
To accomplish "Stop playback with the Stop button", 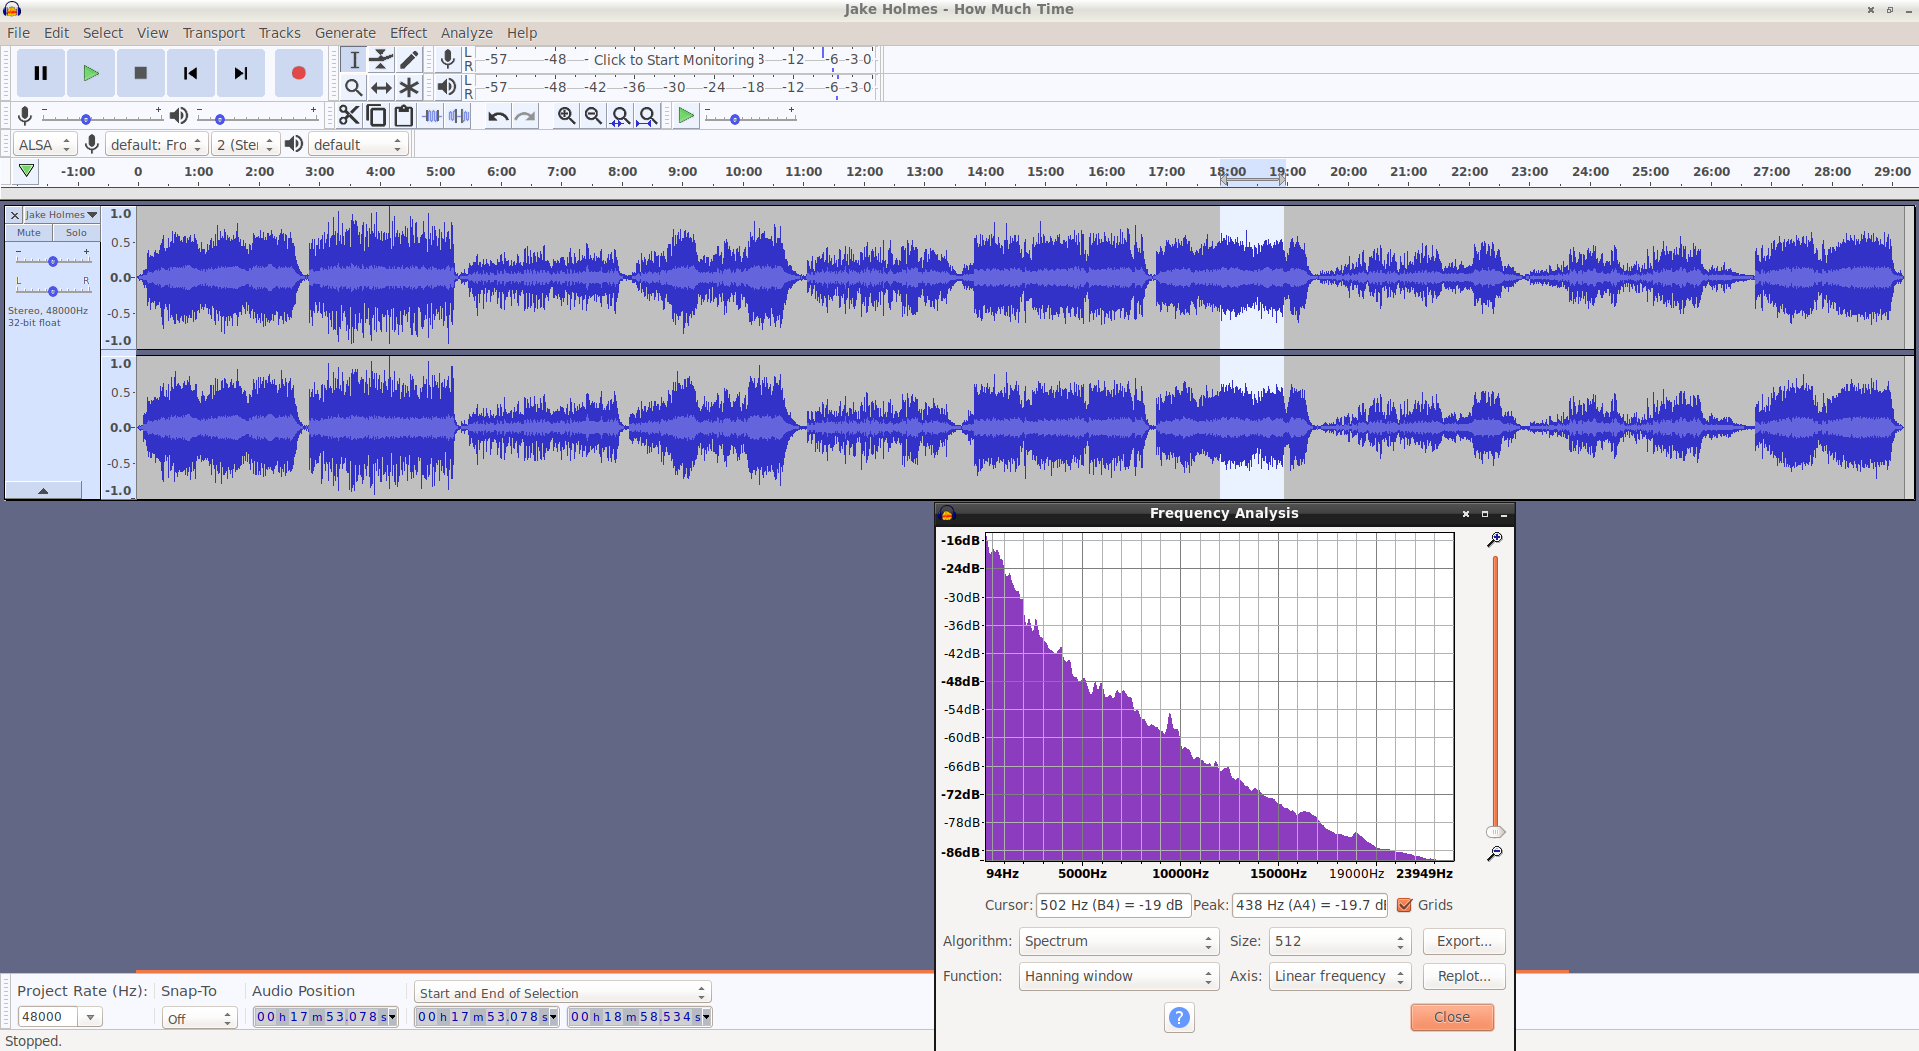I will (x=141, y=73).
